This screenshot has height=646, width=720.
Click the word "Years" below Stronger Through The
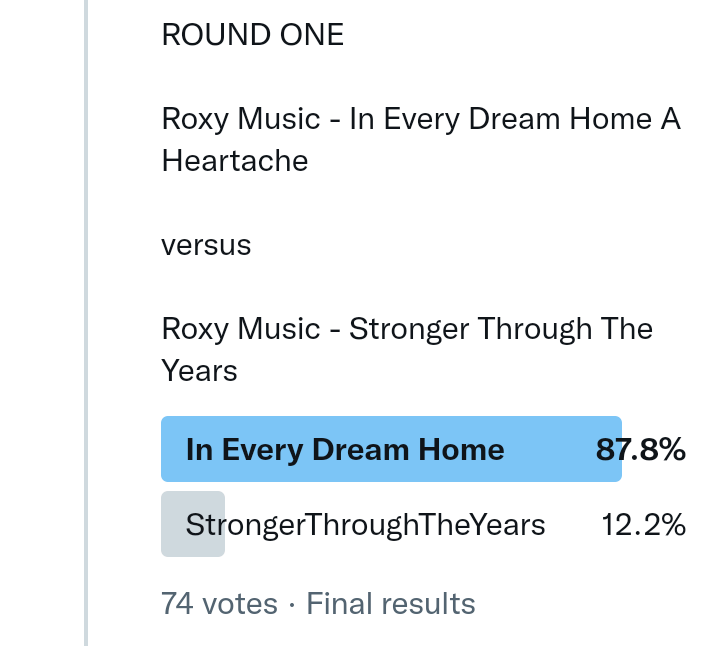pyautogui.click(x=199, y=371)
